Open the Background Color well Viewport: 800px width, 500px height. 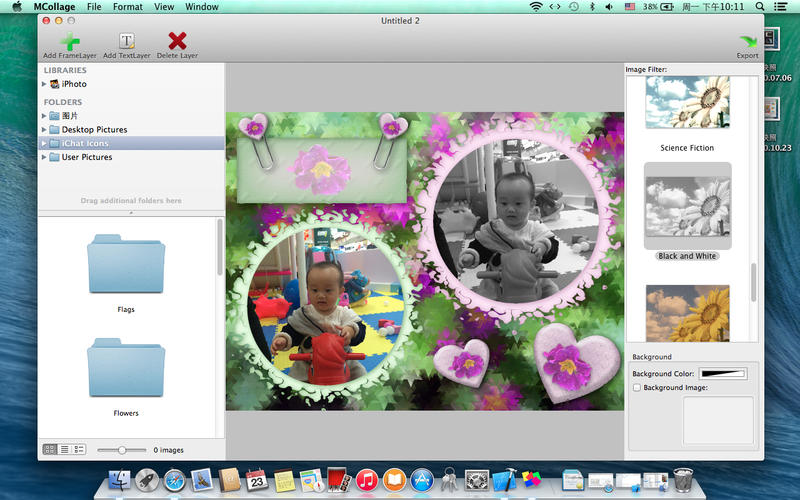click(722, 374)
